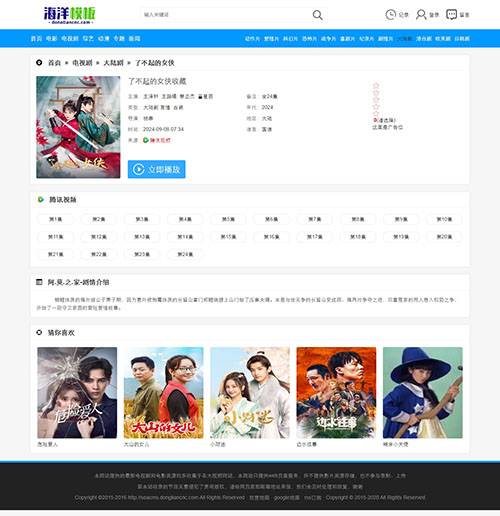Select episode 第1集
The height and width of the screenshot is (516, 500).
point(55,219)
